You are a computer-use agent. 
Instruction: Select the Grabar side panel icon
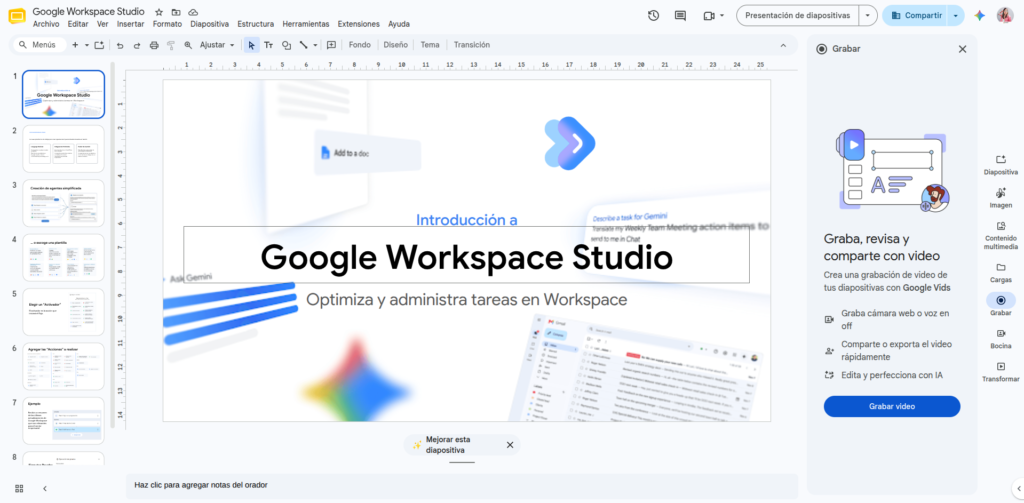click(1000, 300)
